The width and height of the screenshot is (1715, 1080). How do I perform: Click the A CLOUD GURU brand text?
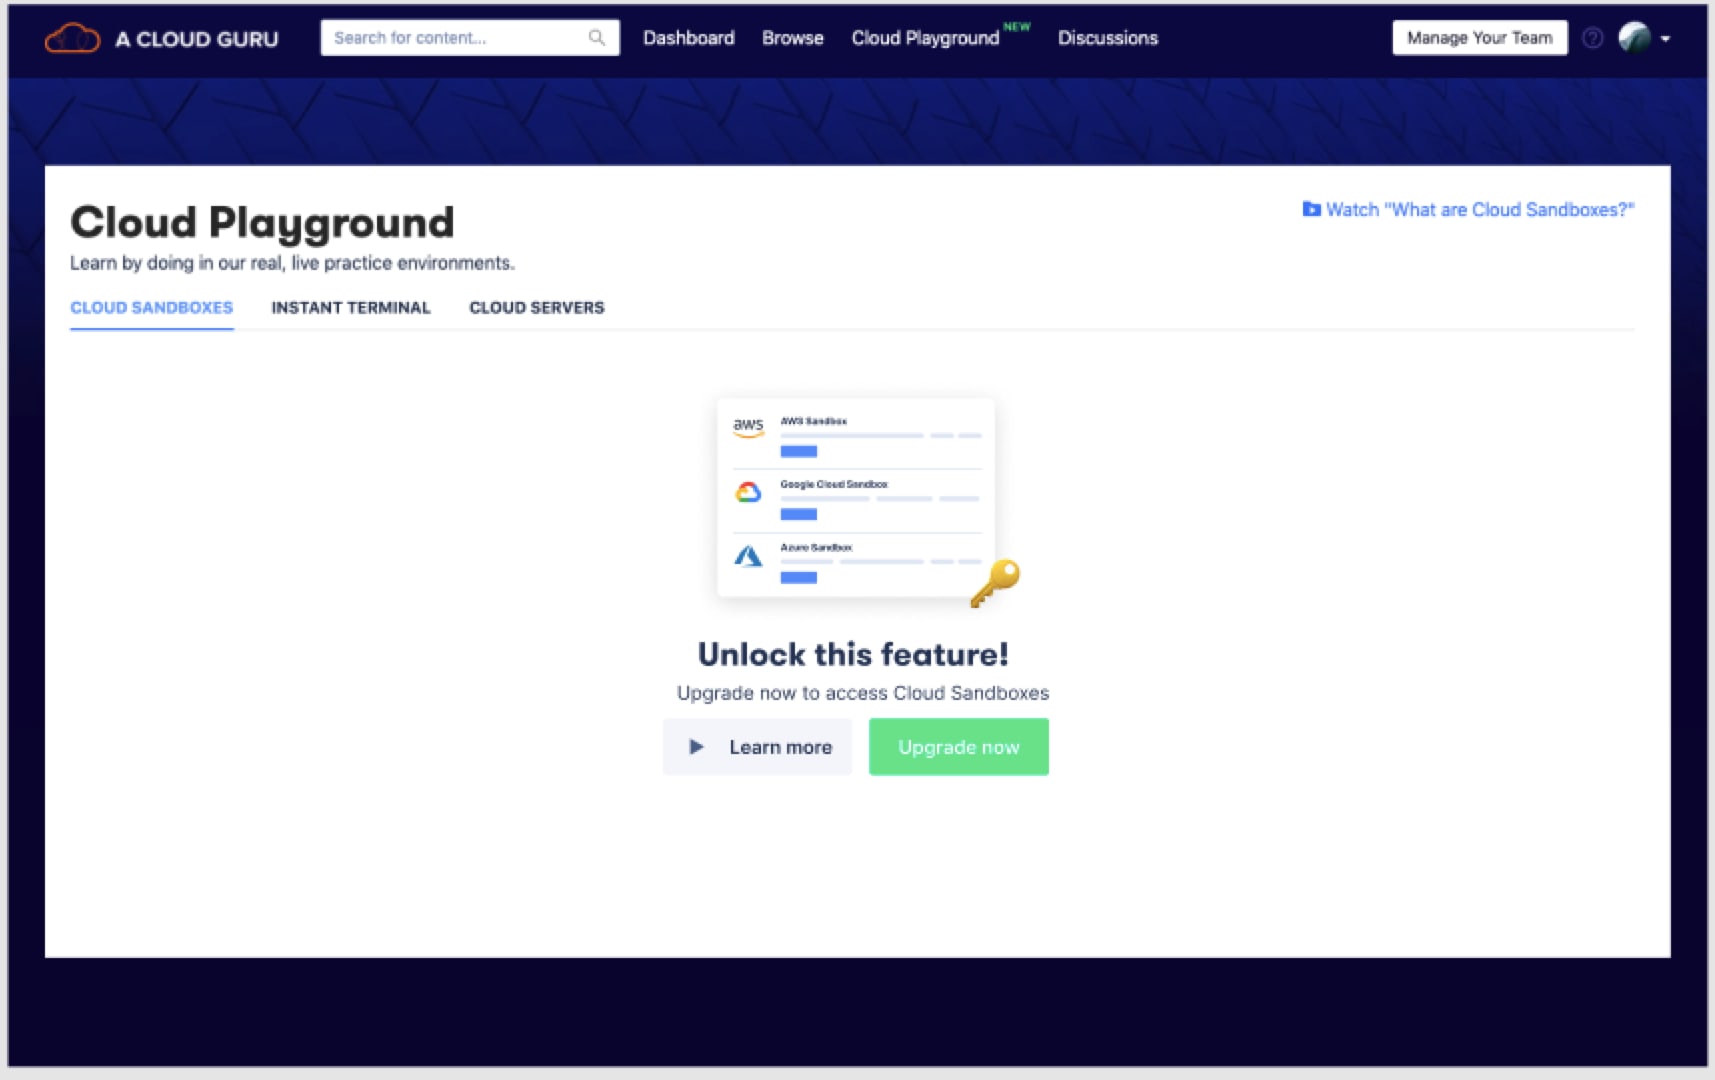[197, 39]
